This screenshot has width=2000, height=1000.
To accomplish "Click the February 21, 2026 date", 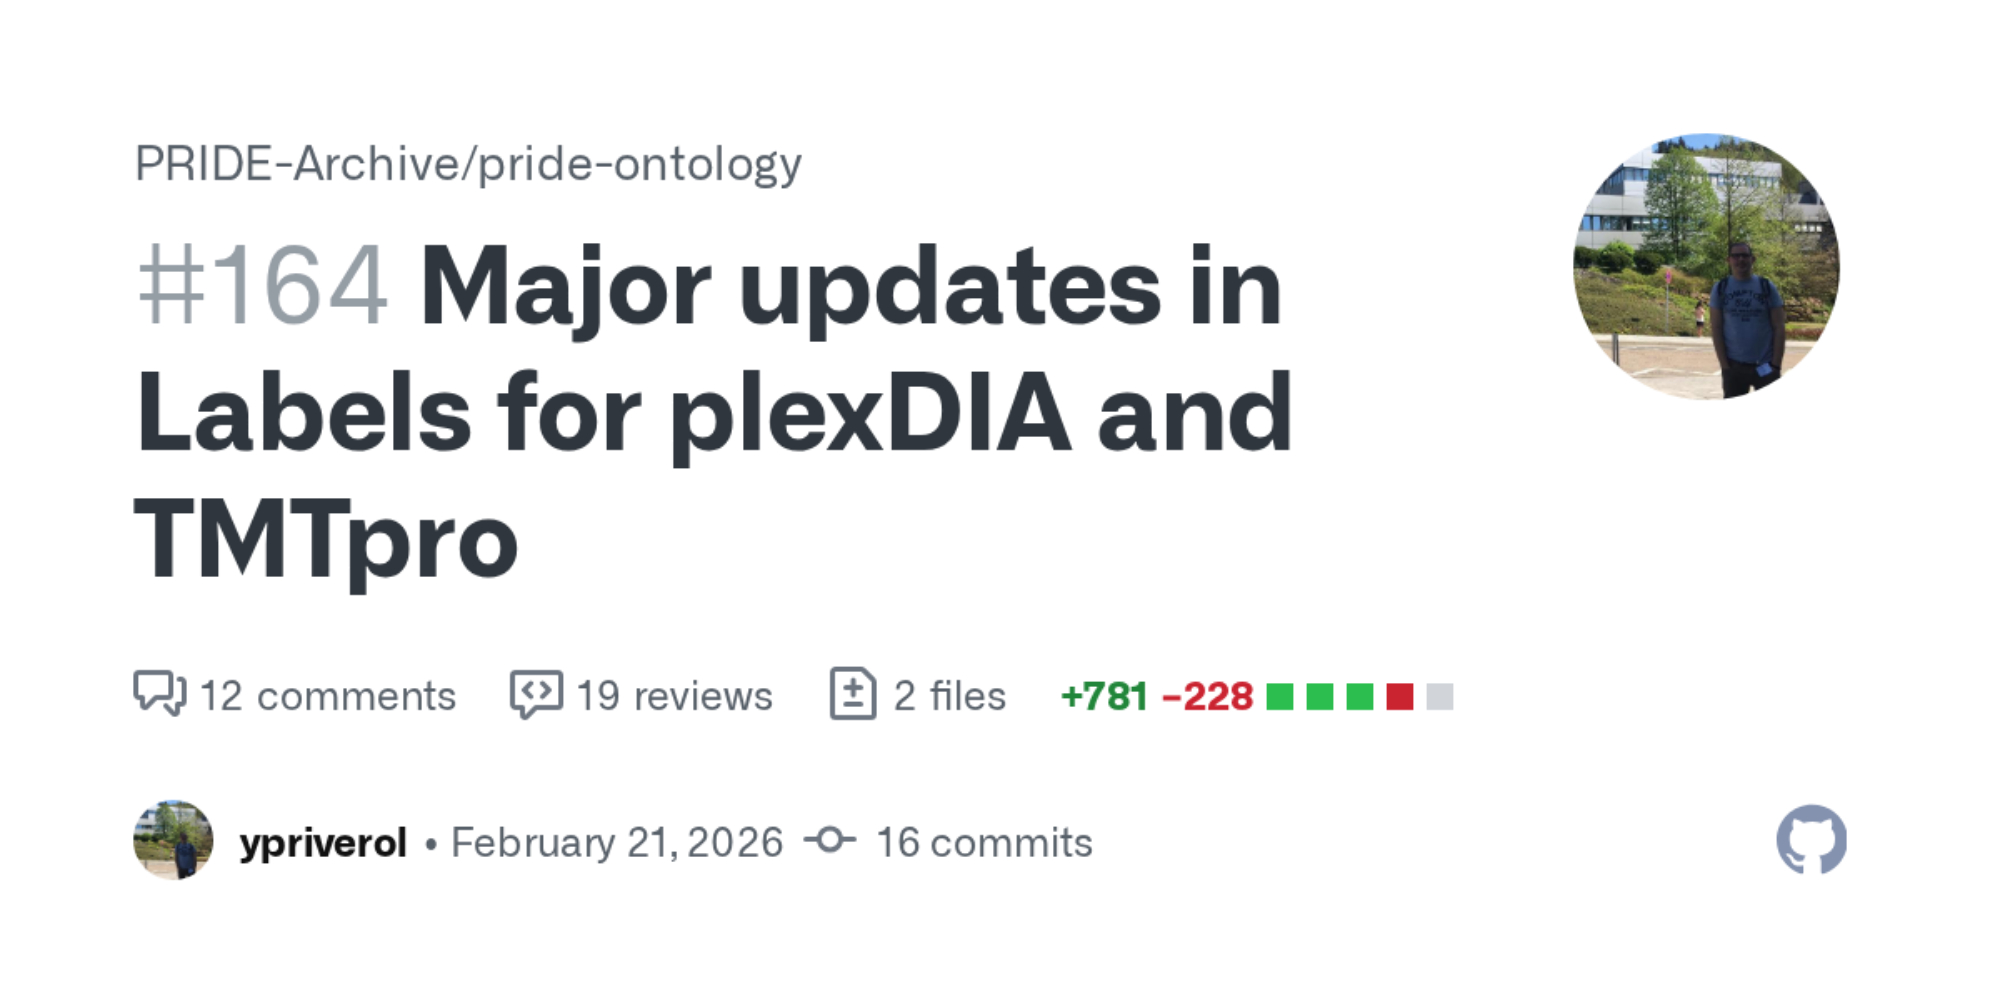I will 617,843.
